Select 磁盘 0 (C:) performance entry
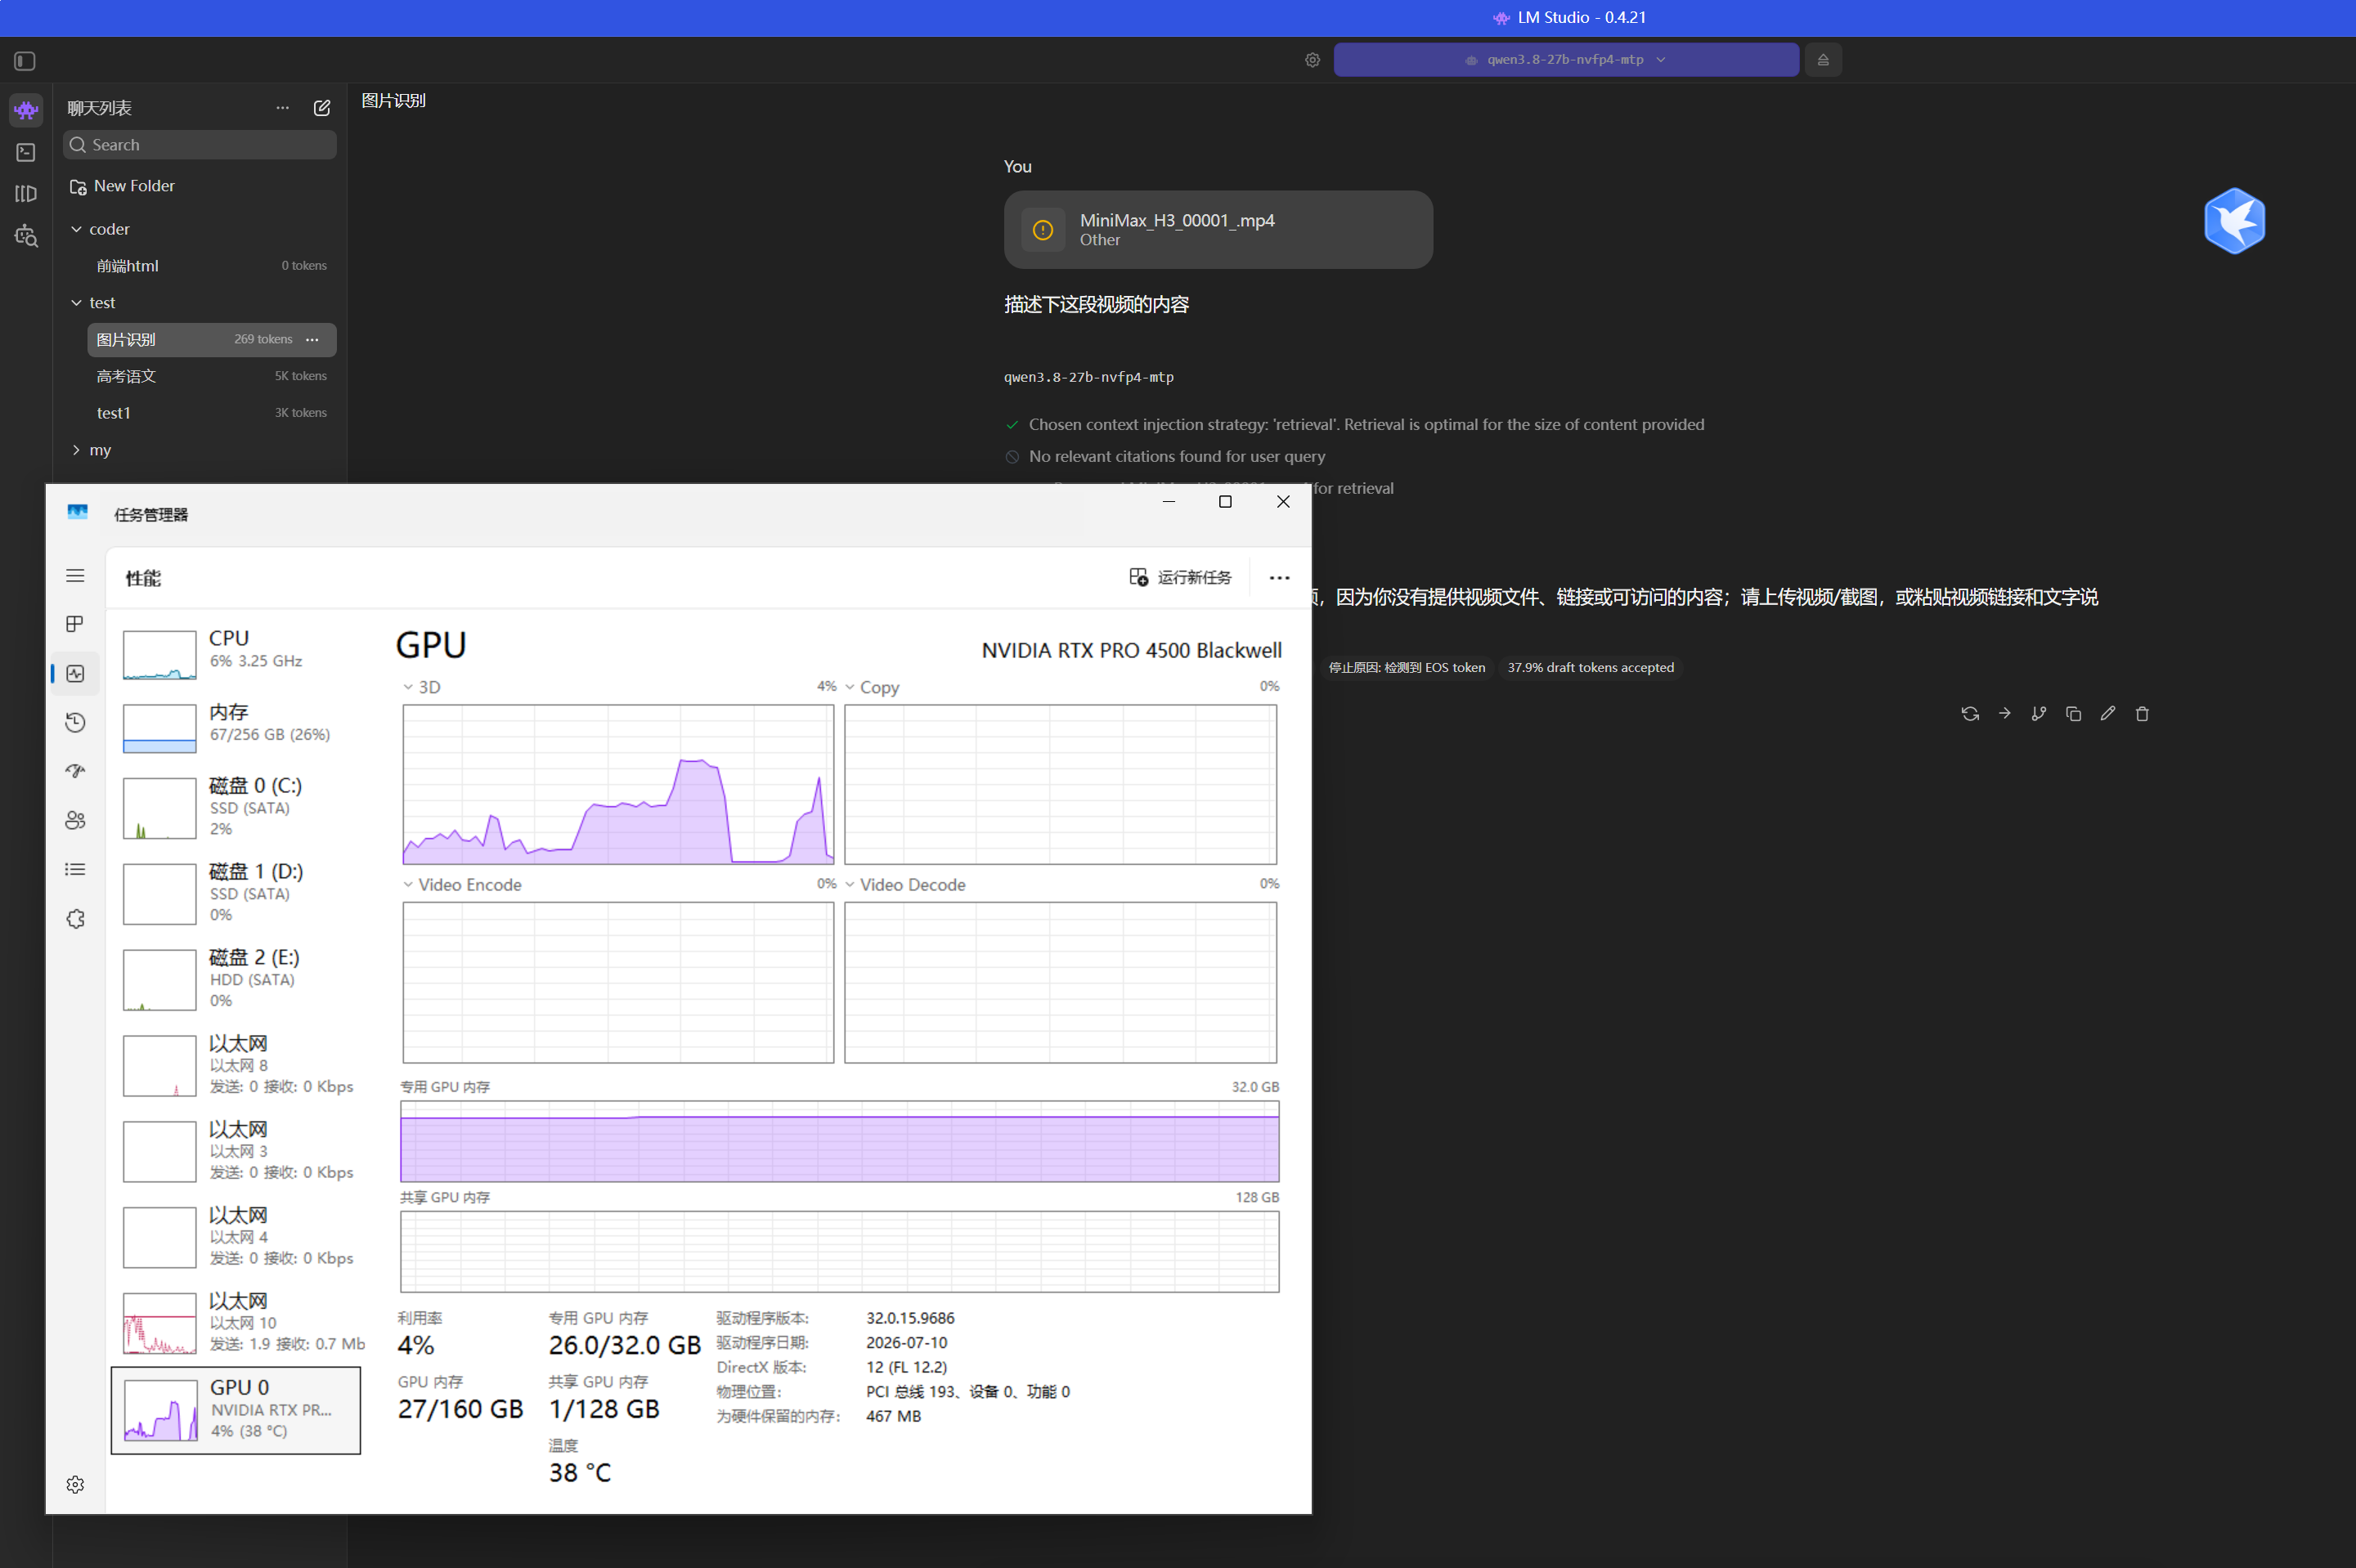Viewport: 2356px width, 1568px height. (236, 808)
